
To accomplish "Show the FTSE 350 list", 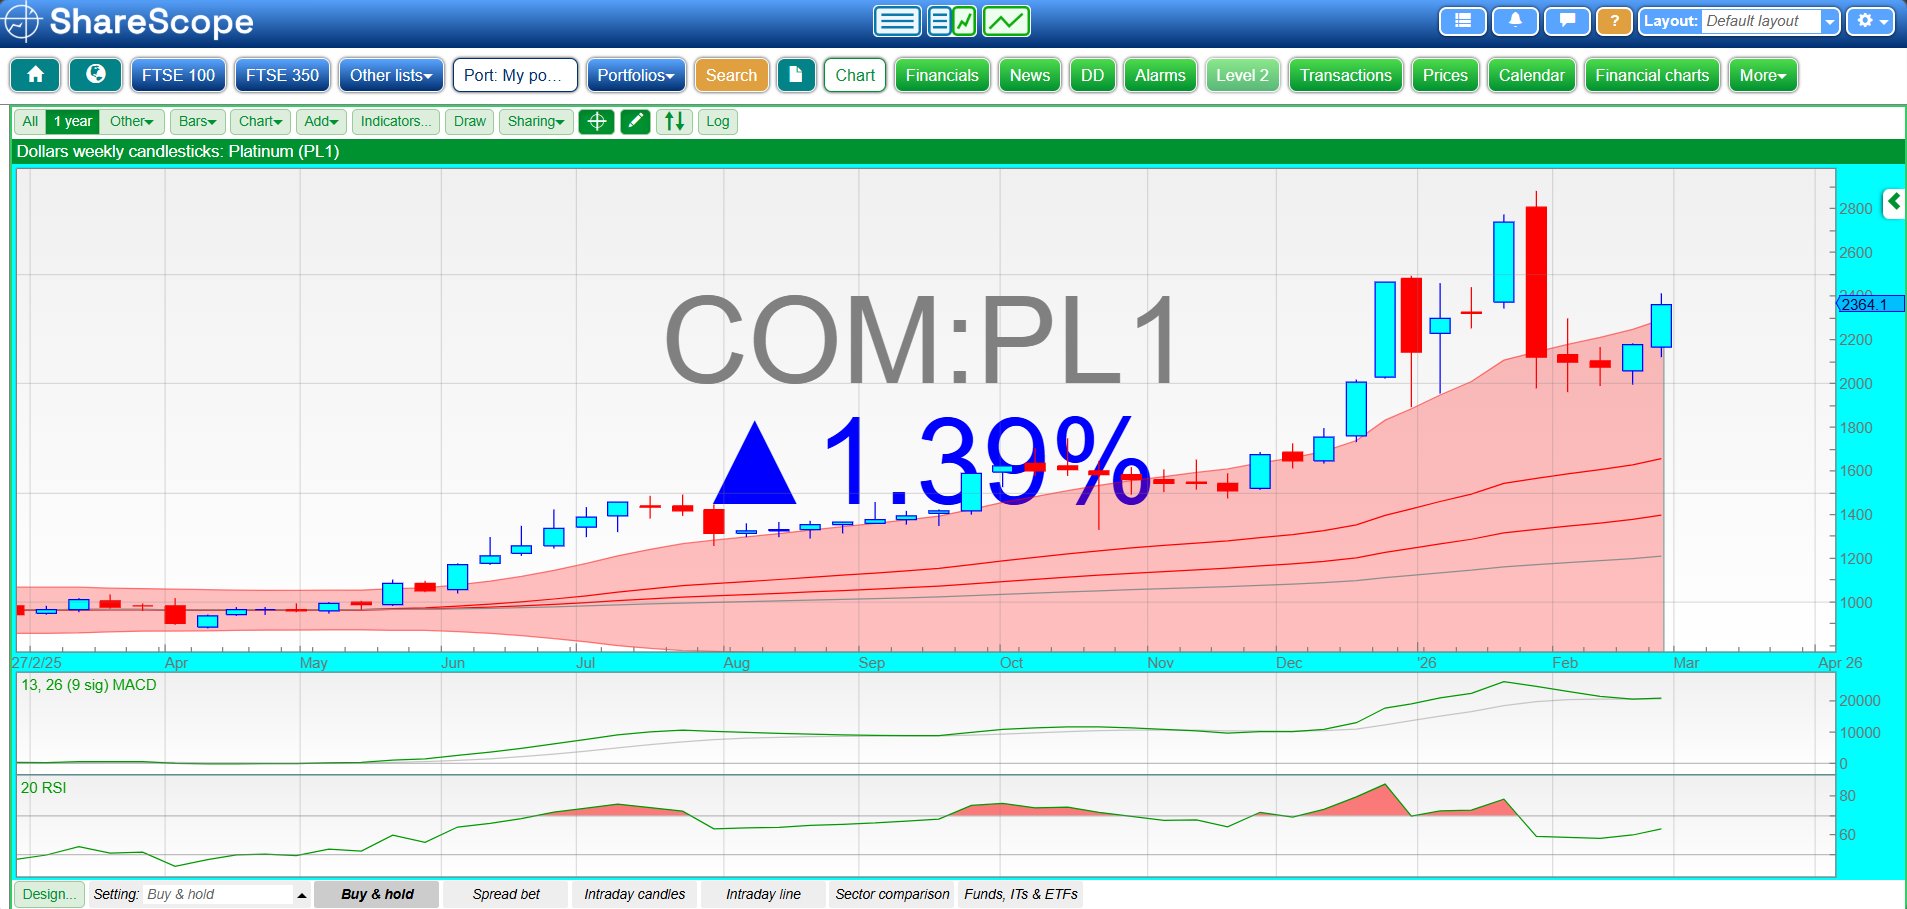I will 283,75.
